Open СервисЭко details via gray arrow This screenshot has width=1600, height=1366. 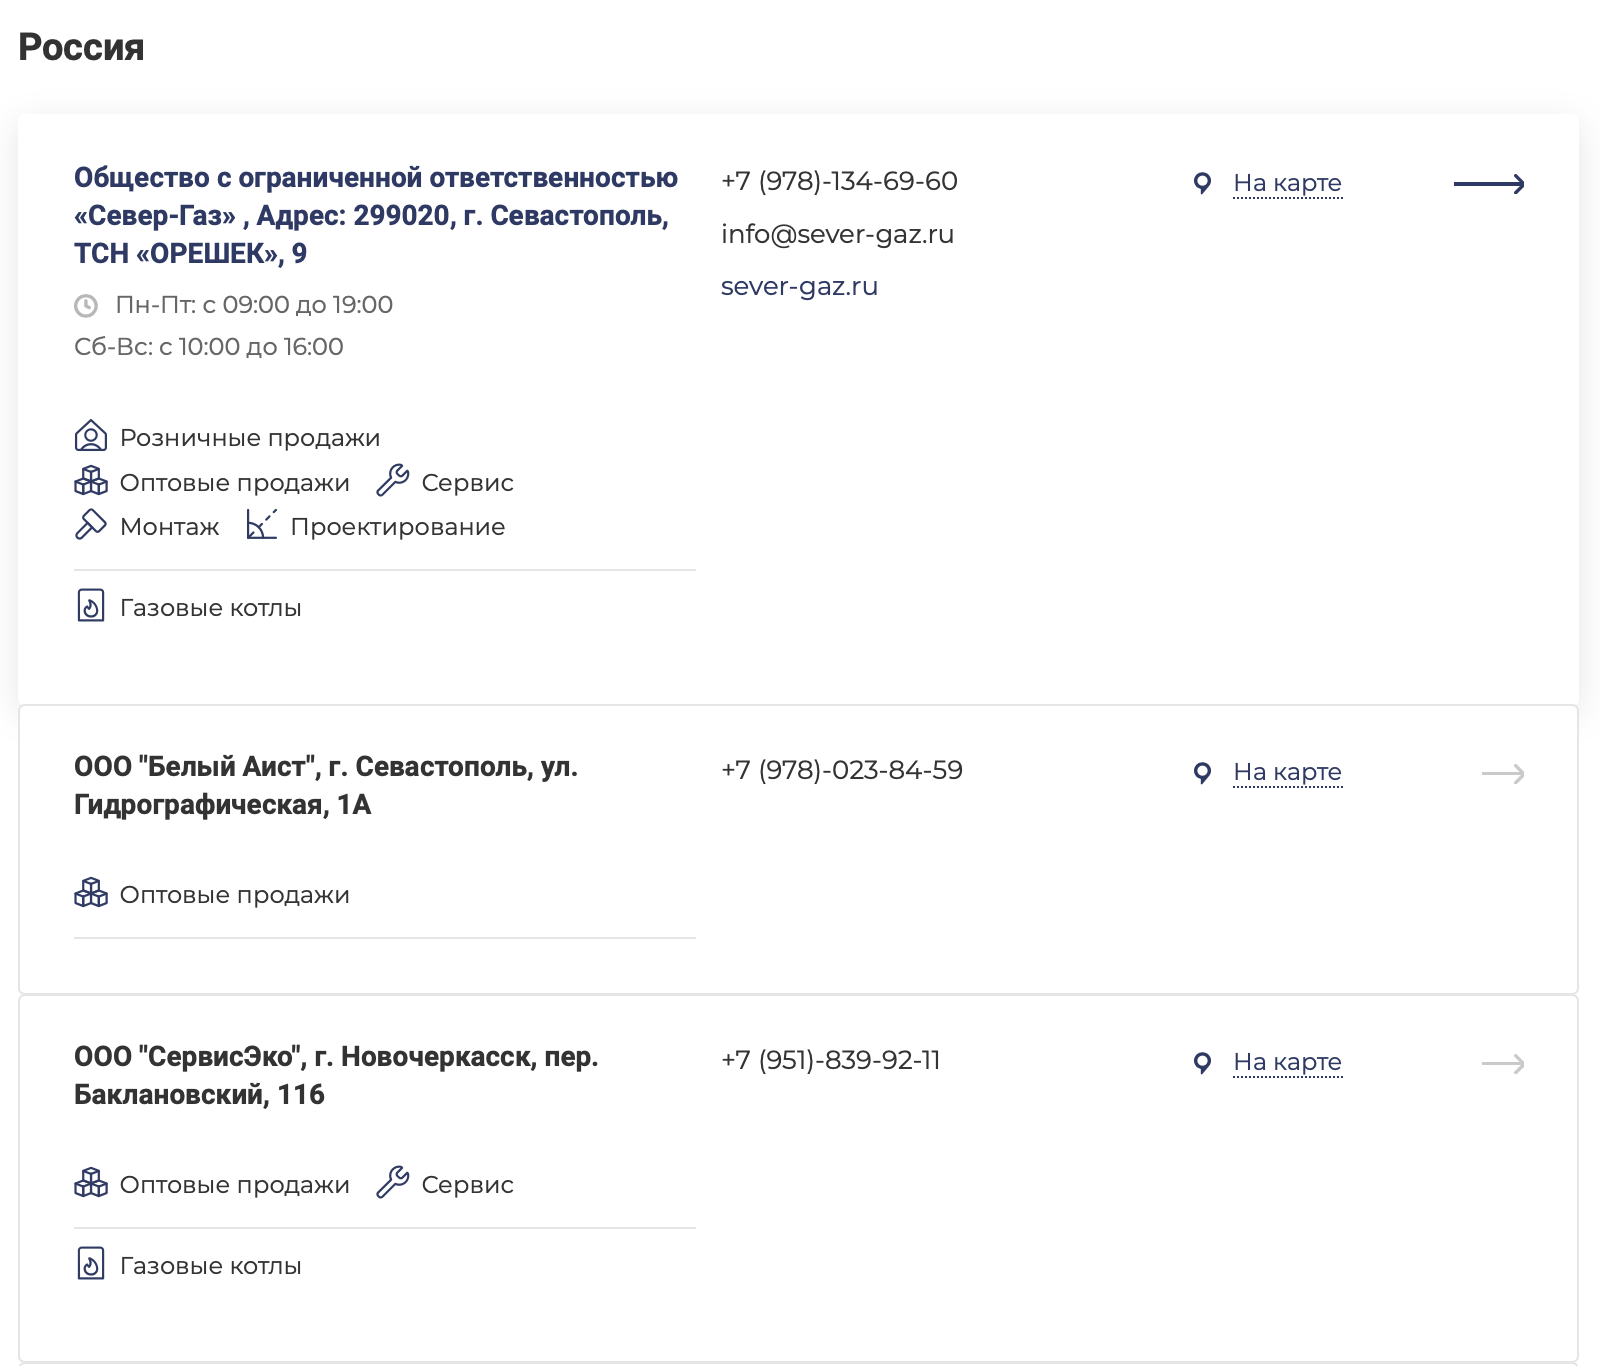[1502, 1064]
